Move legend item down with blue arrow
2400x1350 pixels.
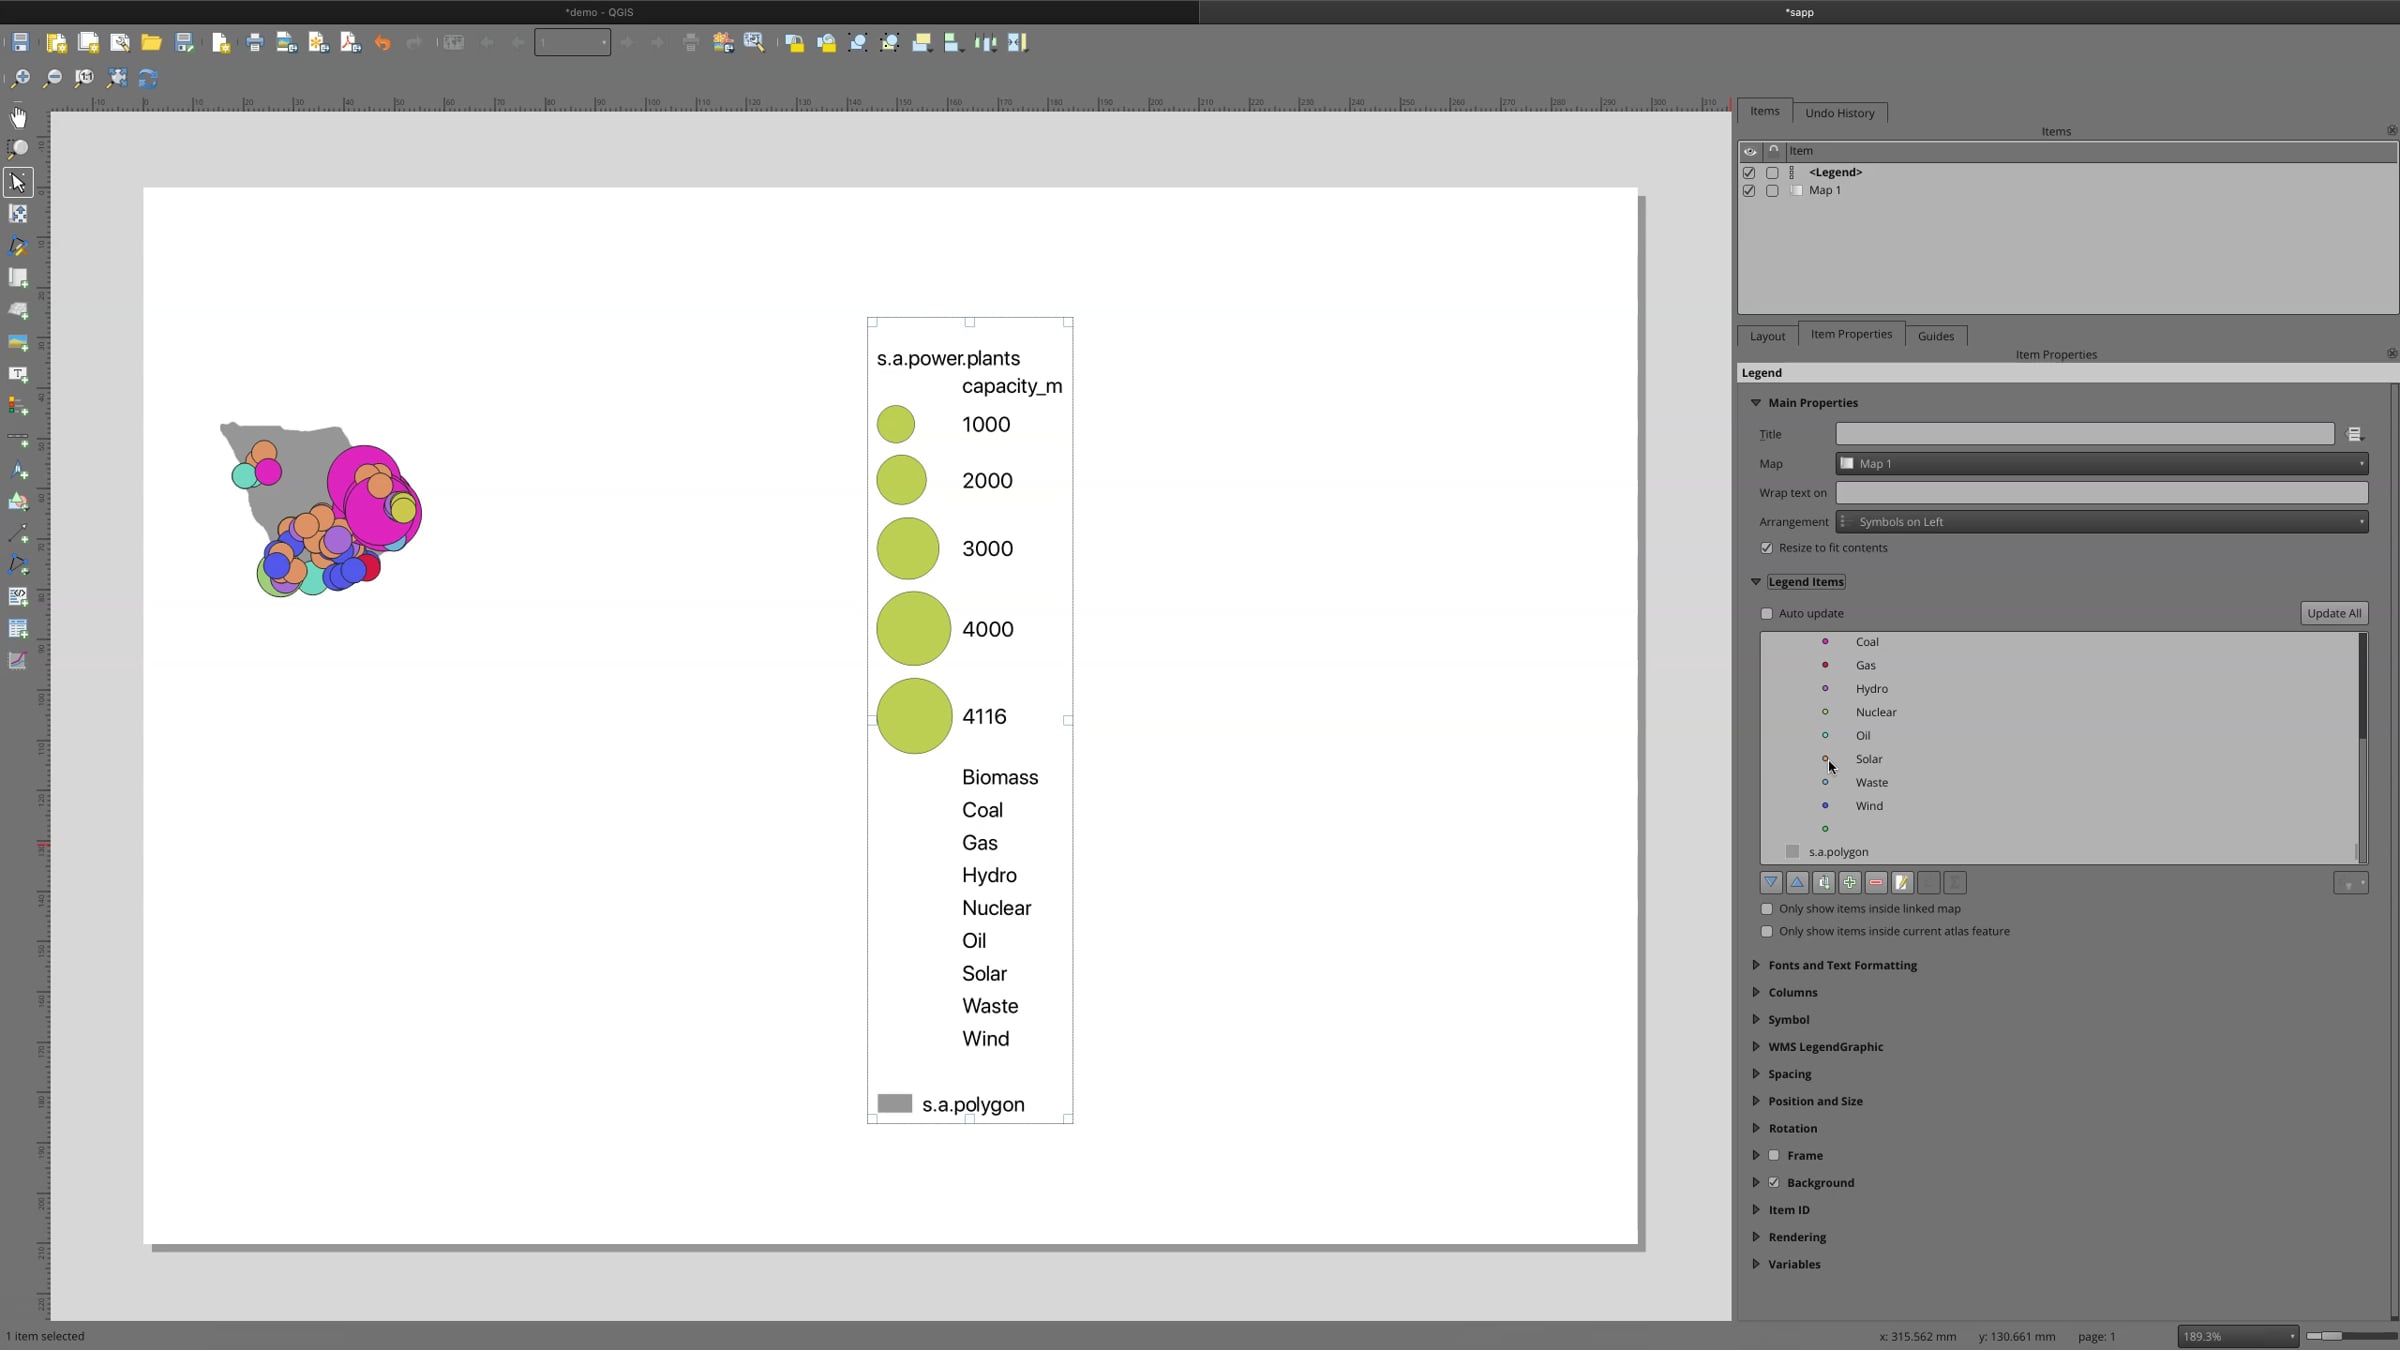coord(1771,883)
